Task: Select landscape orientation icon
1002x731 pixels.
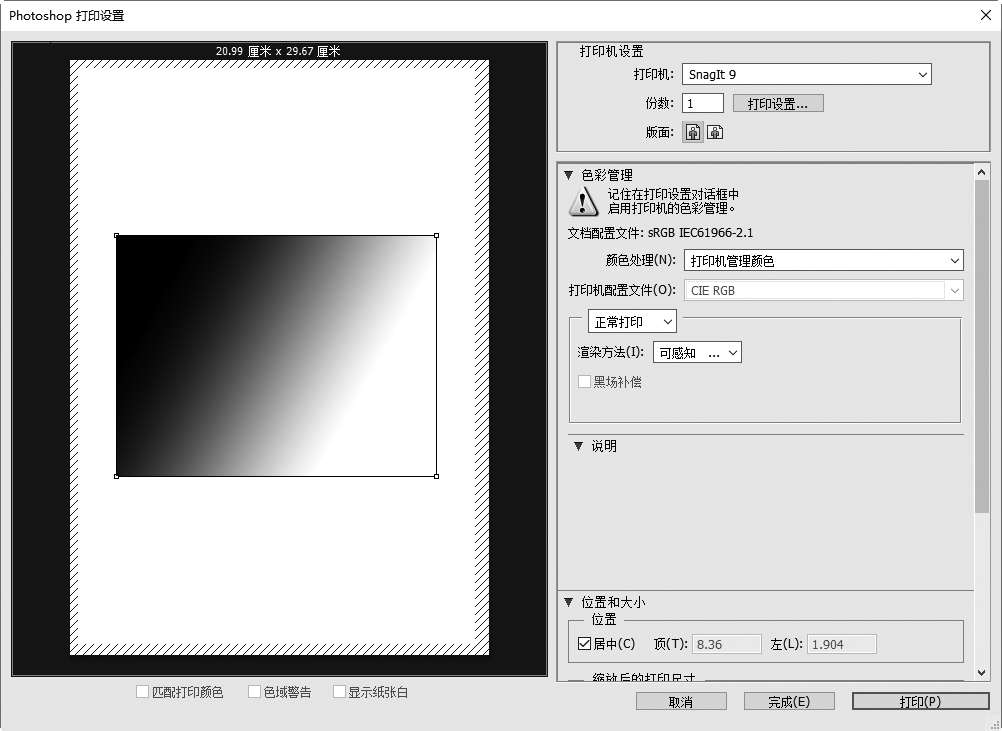Action: tap(715, 132)
